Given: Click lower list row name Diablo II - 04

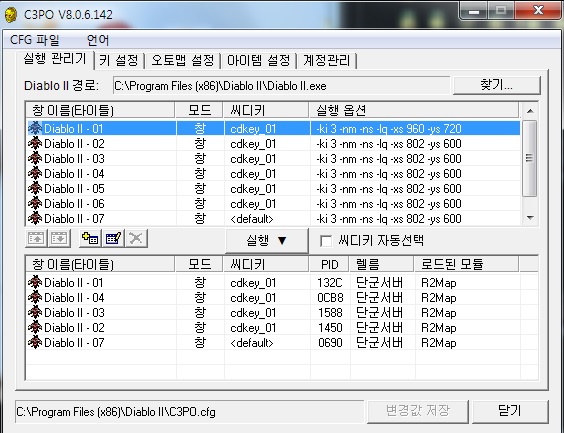Looking at the screenshot, I should click(x=74, y=298).
